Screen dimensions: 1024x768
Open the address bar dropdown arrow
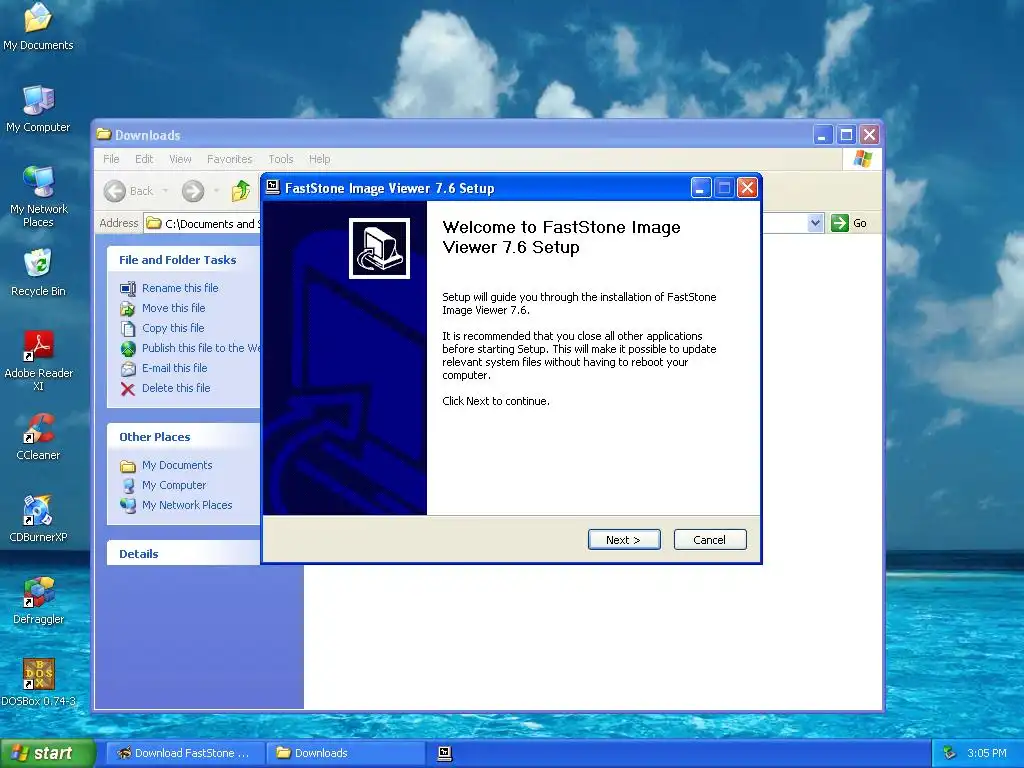coord(815,223)
